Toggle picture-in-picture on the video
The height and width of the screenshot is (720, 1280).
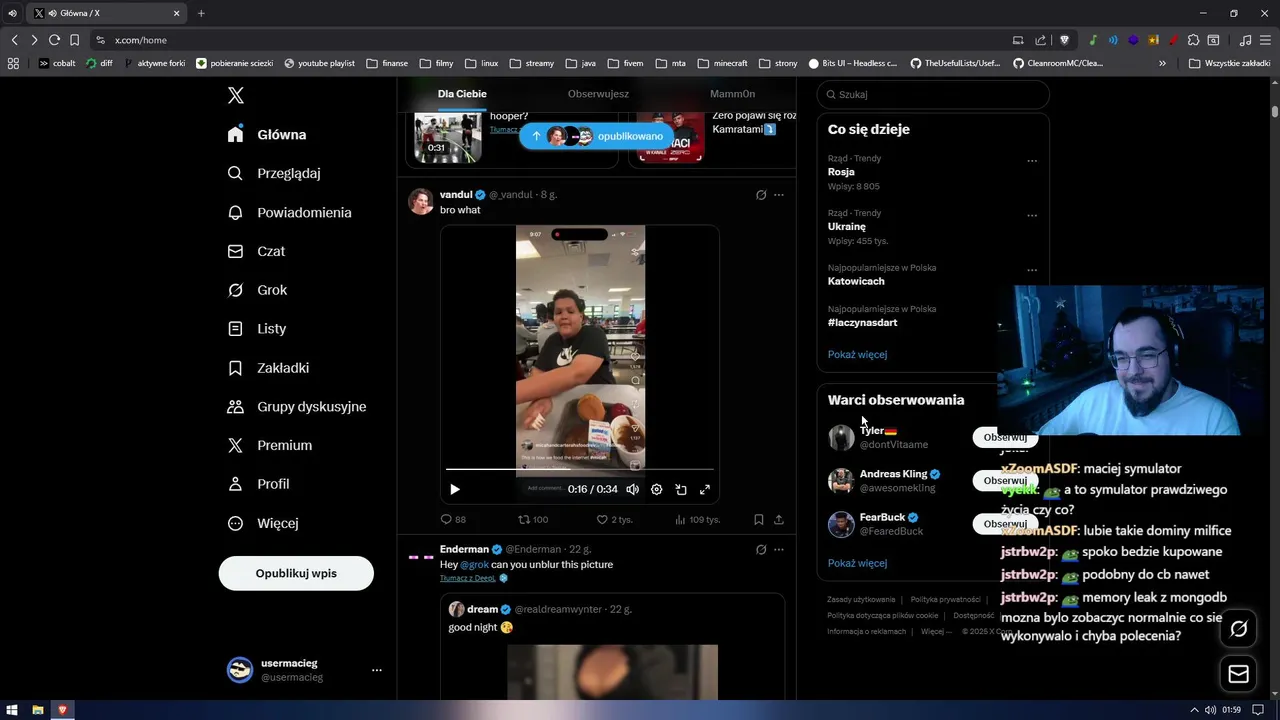point(681,489)
